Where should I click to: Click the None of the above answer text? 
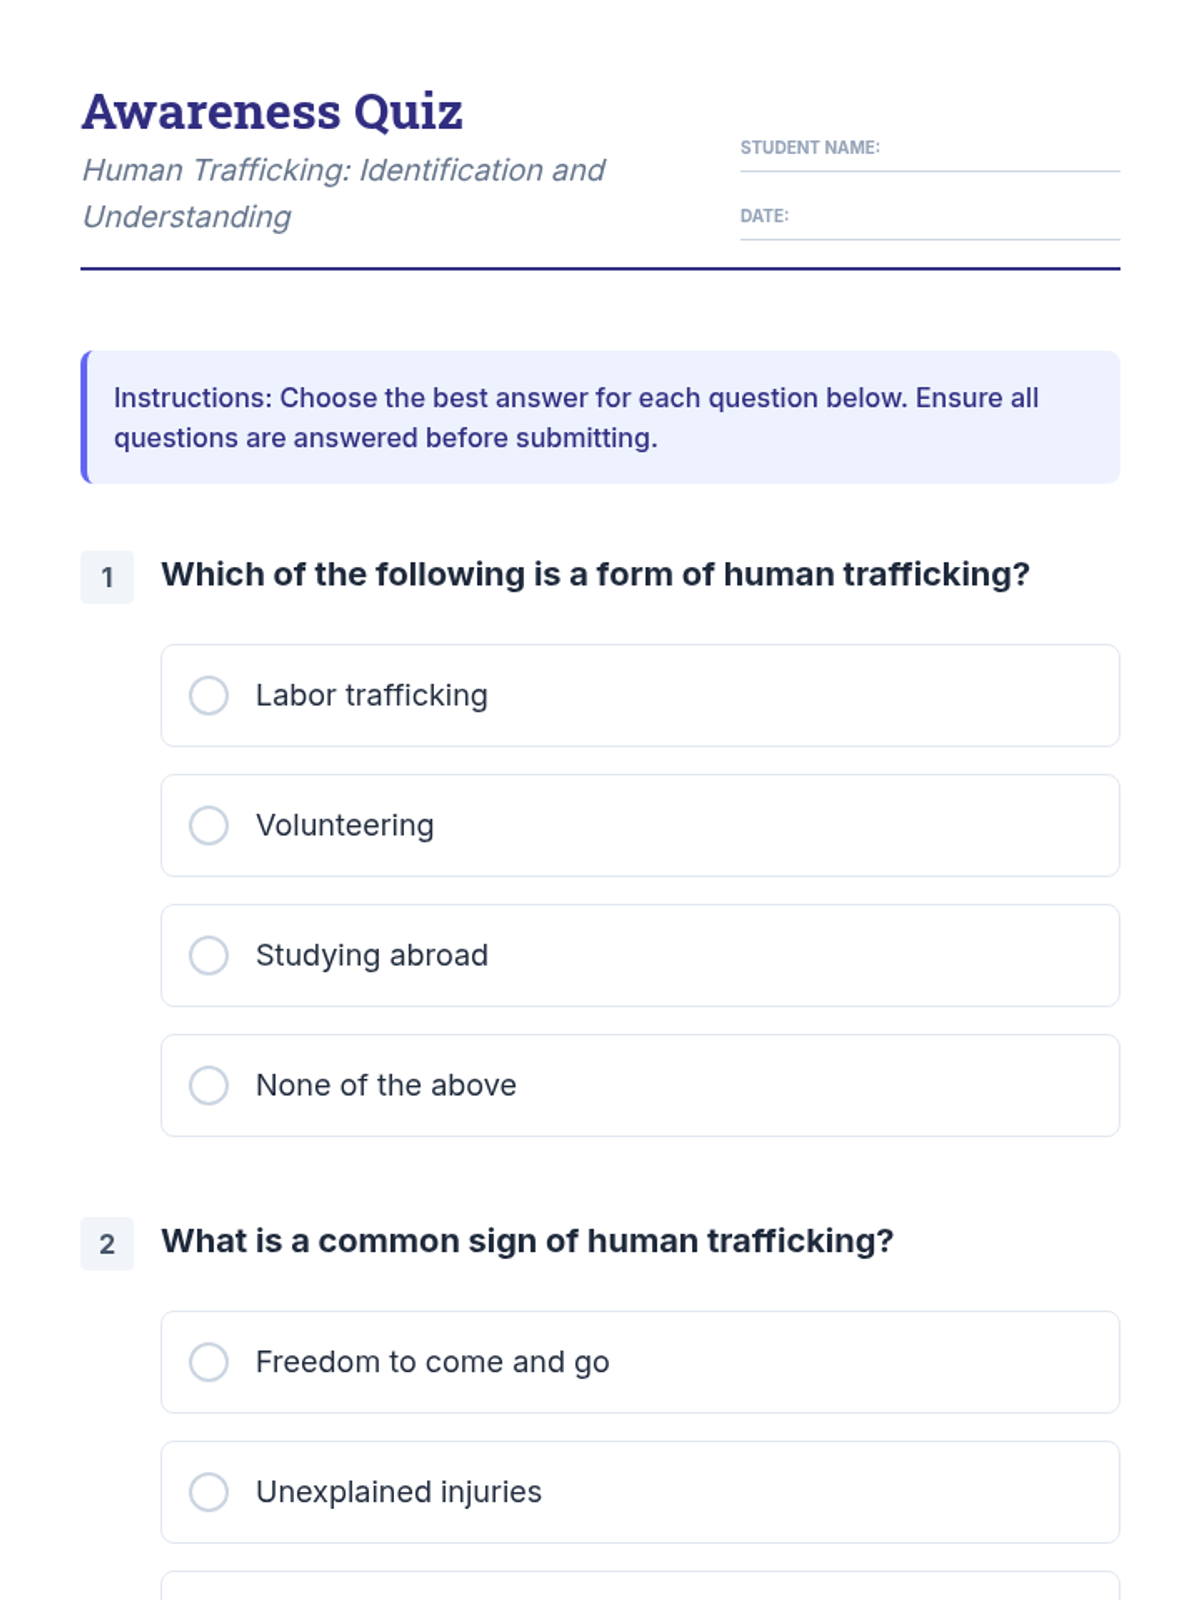pyautogui.click(x=386, y=1085)
